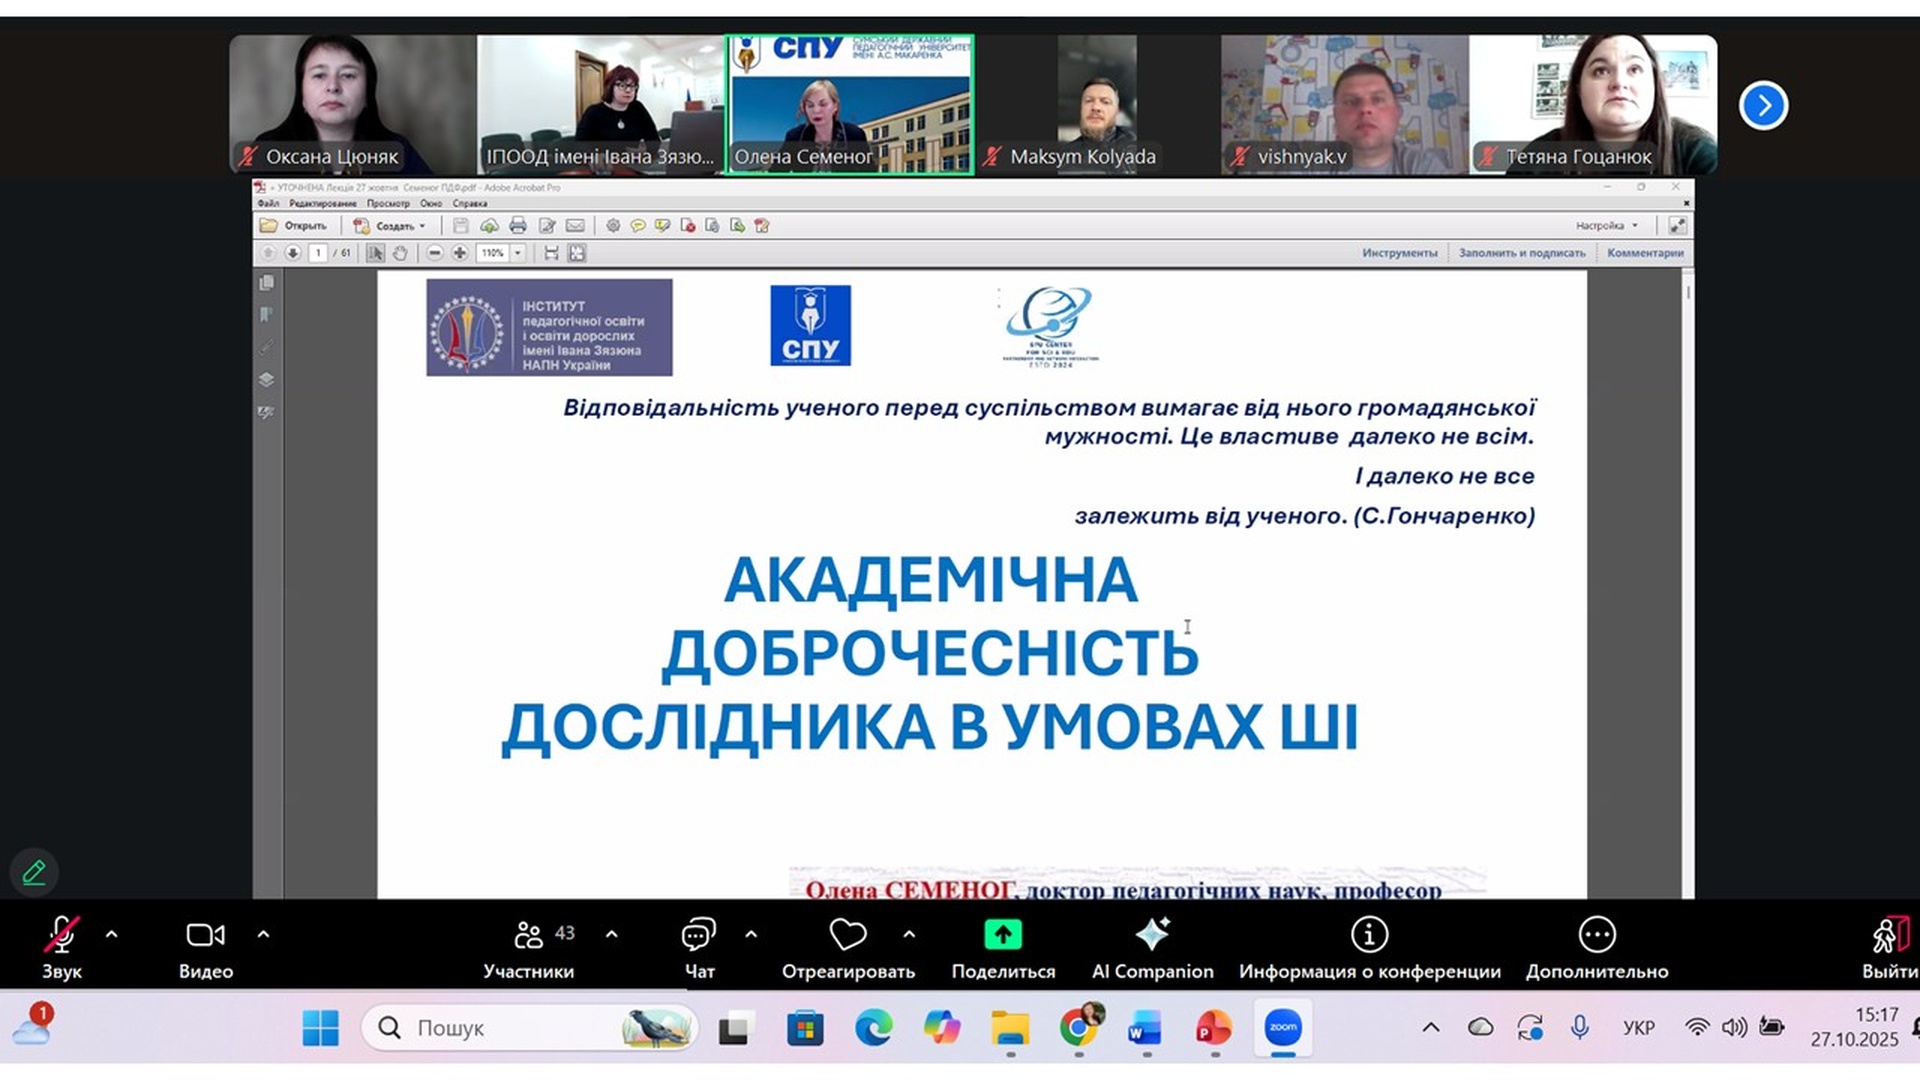This screenshot has width=1920, height=1080.
Task: Expand video options arrow next to Видео
Action: click(x=263, y=934)
